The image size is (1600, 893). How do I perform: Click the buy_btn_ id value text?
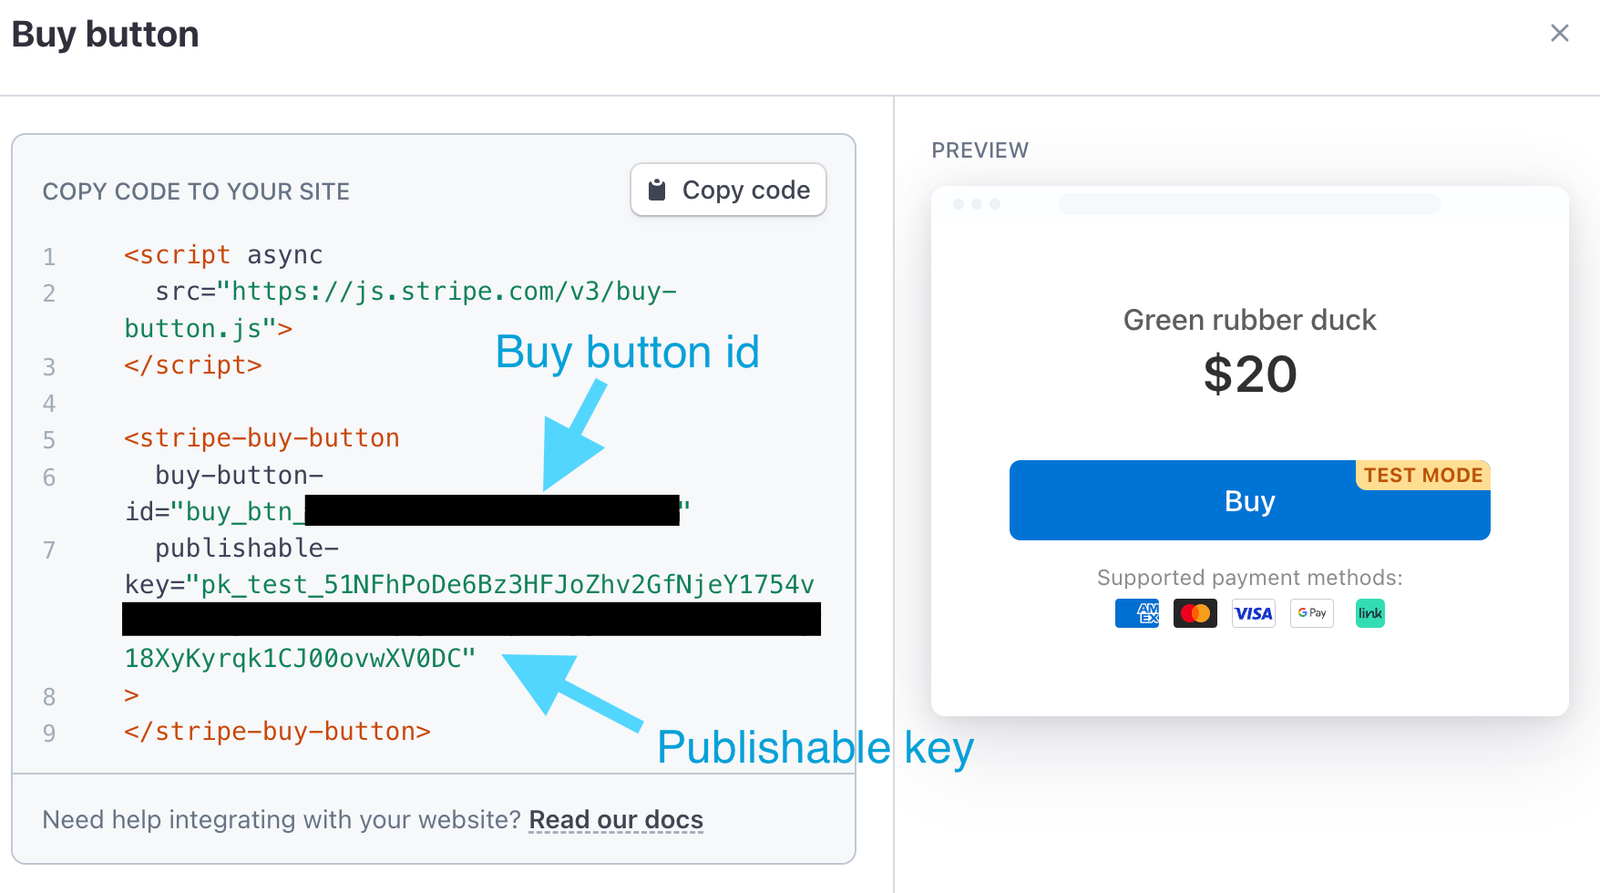[x=238, y=512]
